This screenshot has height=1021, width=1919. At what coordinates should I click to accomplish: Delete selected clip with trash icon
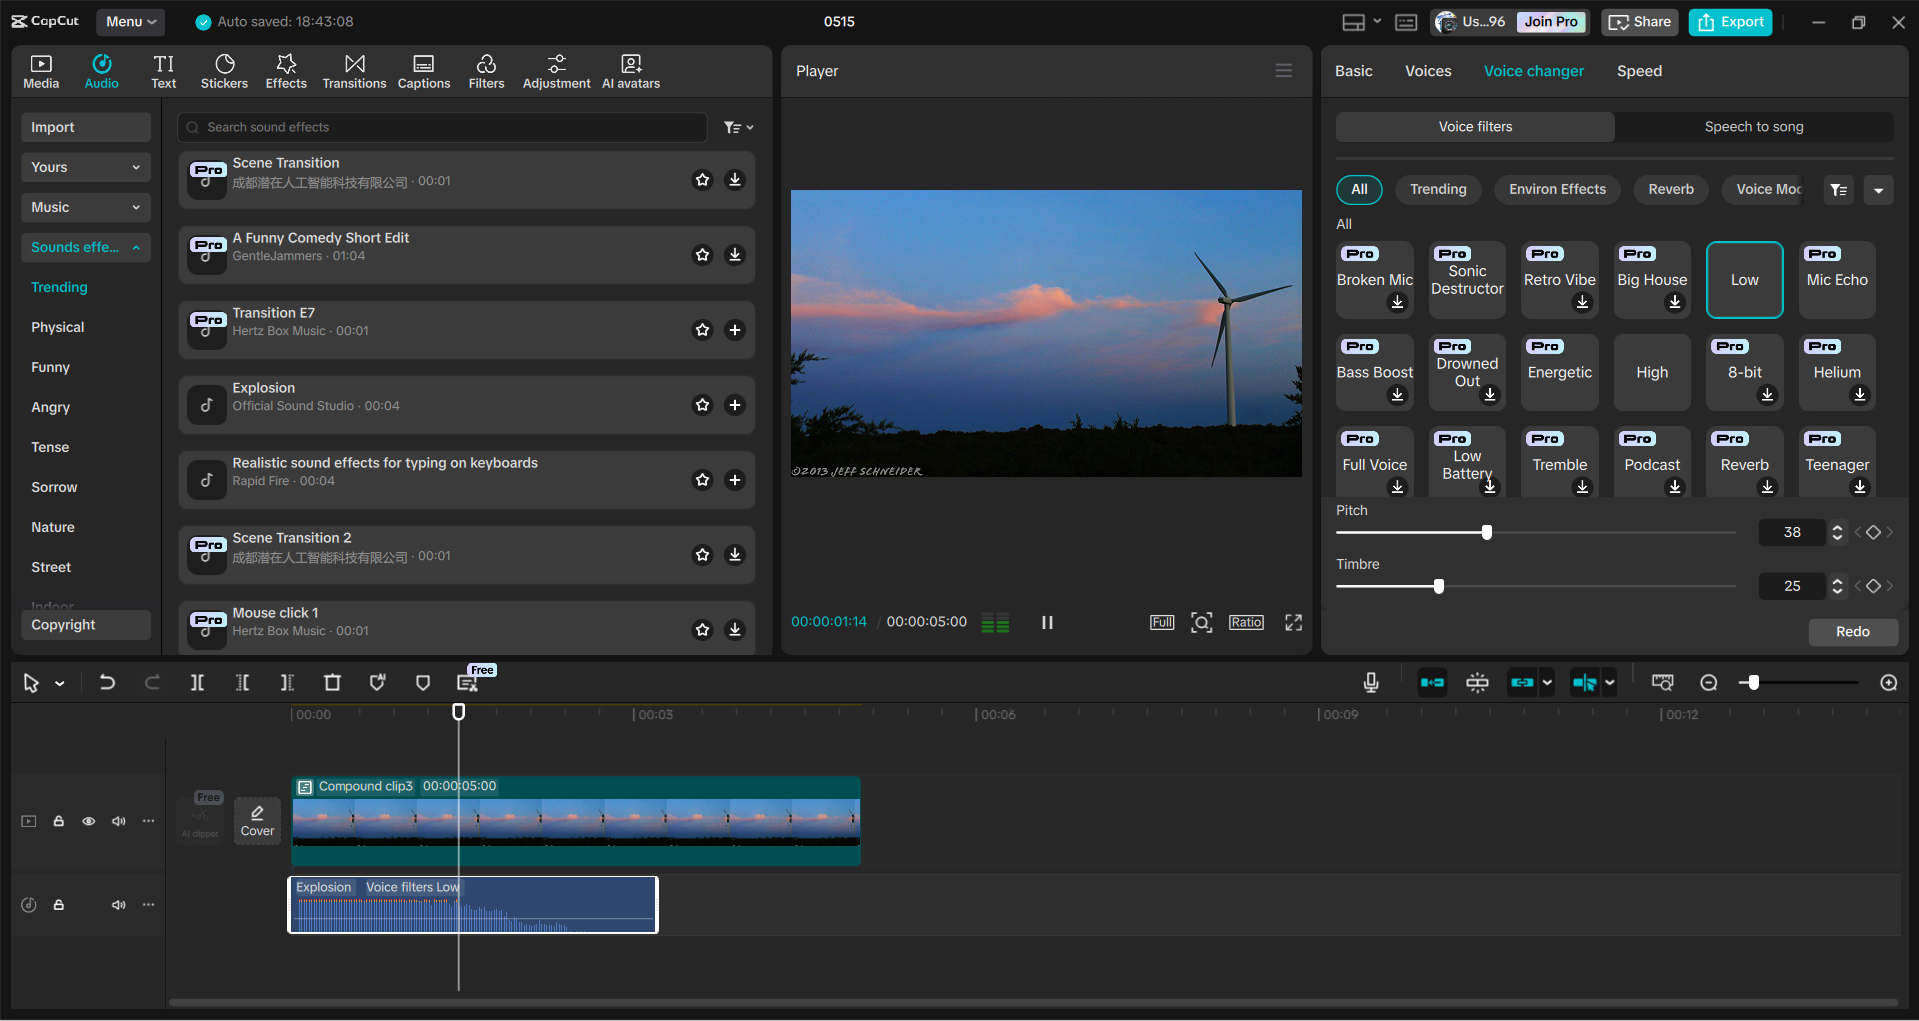click(x=332, y=682)
